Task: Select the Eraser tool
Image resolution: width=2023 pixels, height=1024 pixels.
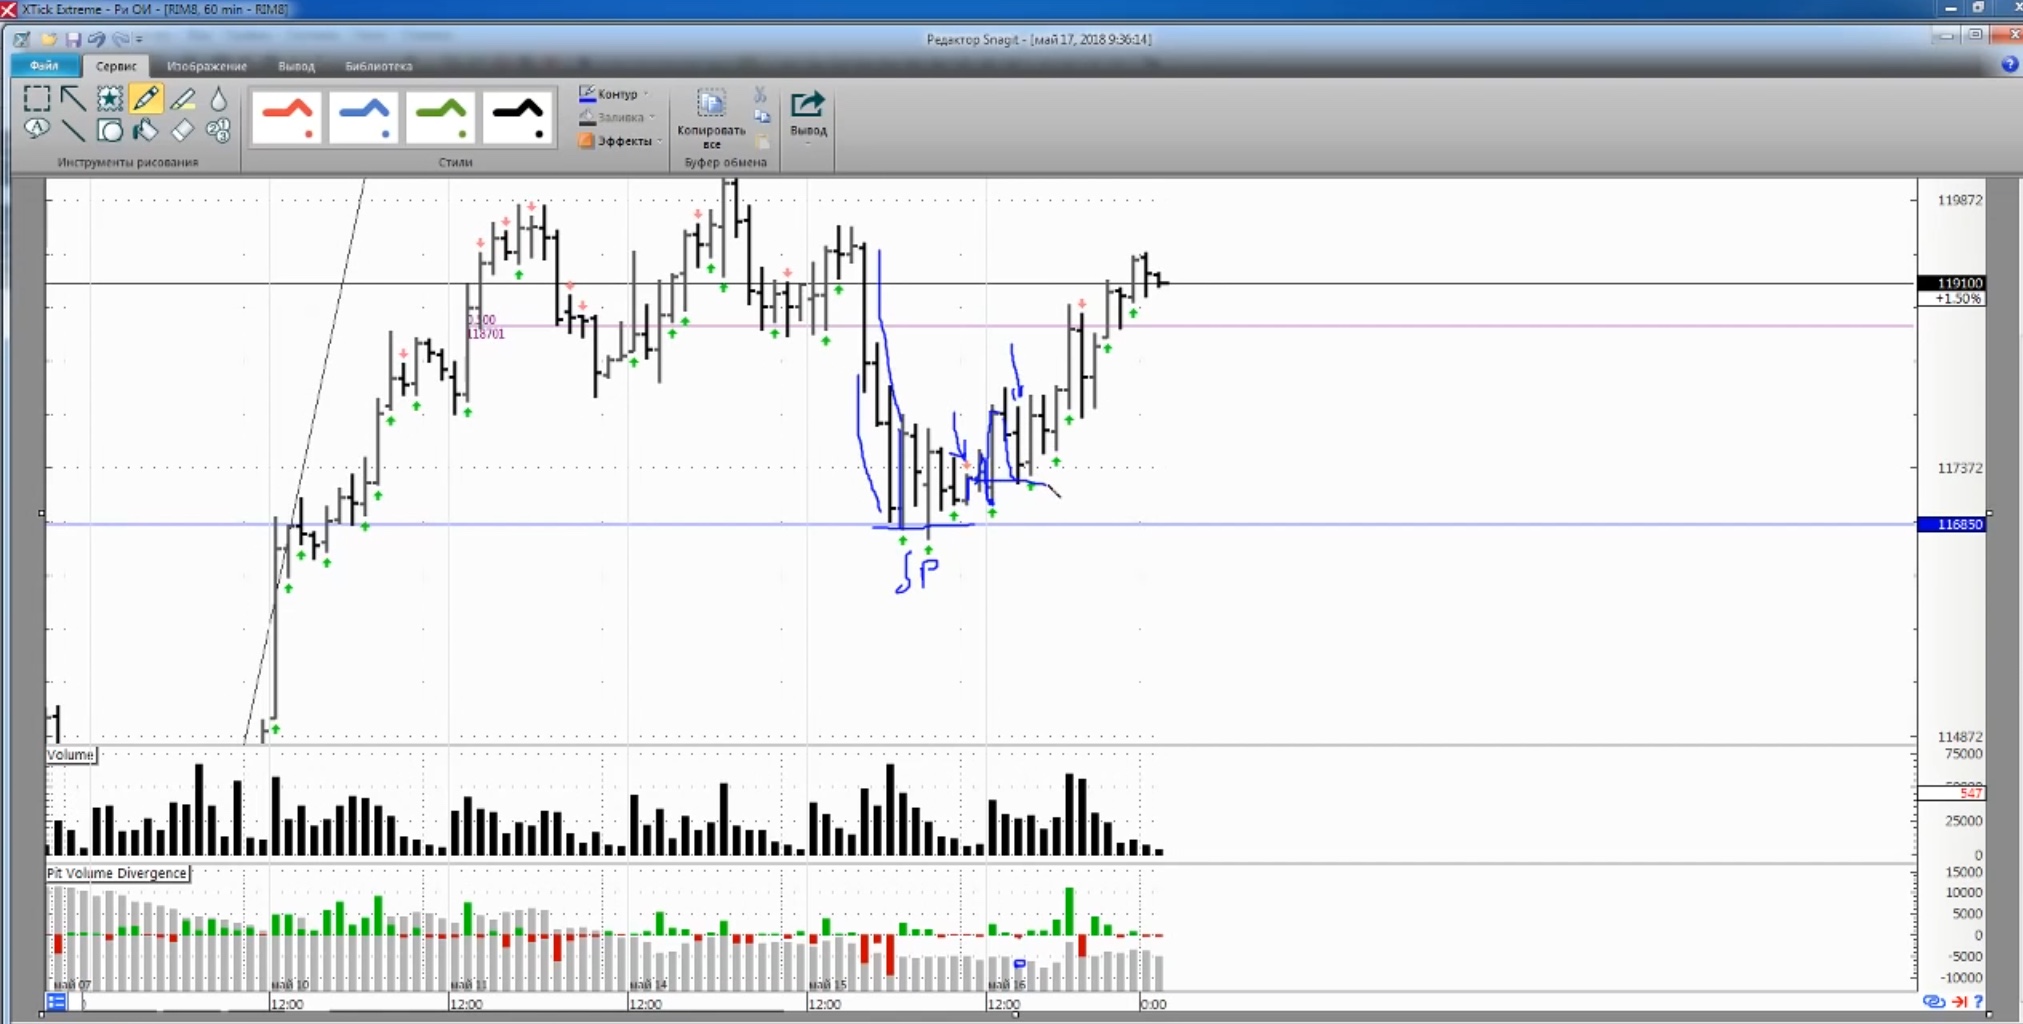Action: click(182, 130)
